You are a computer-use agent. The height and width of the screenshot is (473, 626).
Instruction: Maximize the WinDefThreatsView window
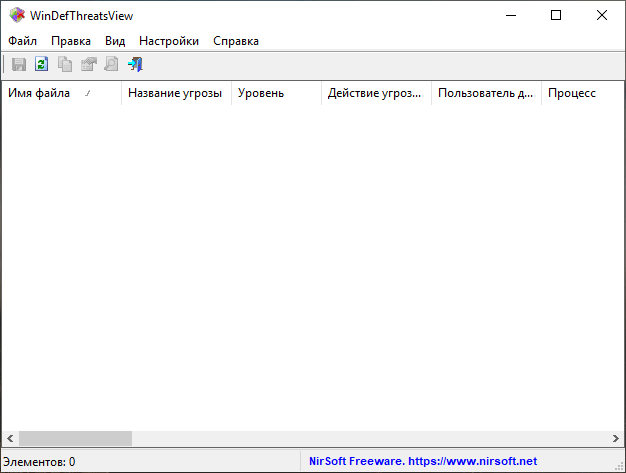(556, 16)
